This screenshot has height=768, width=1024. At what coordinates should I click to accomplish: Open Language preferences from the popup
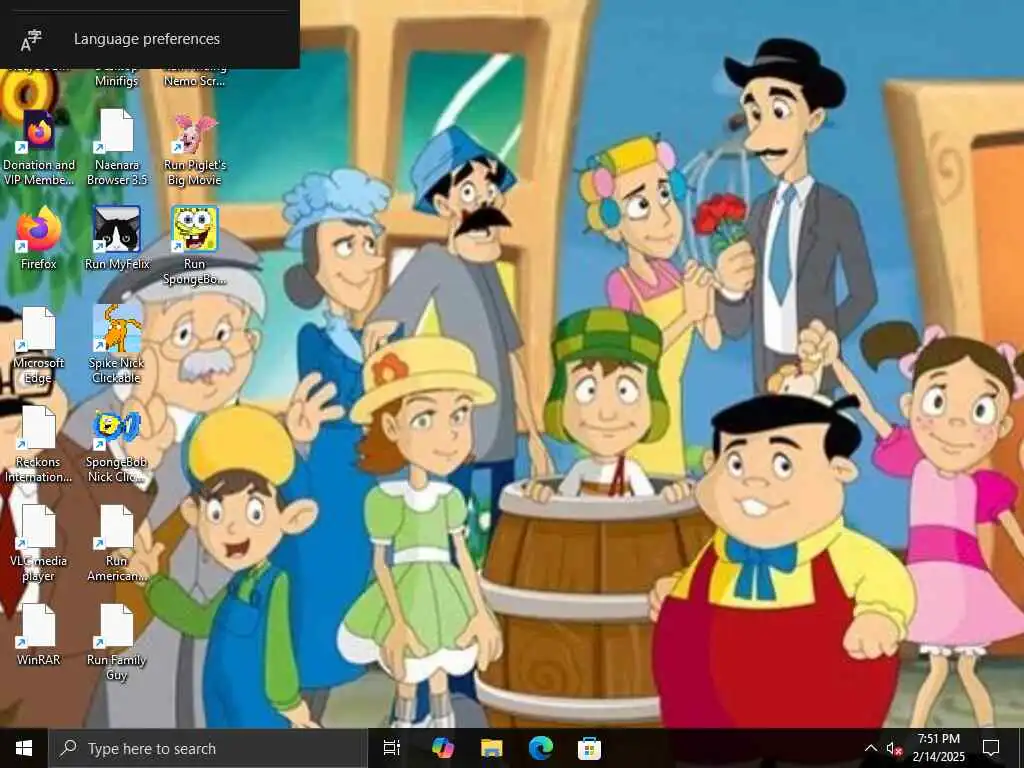150,39
